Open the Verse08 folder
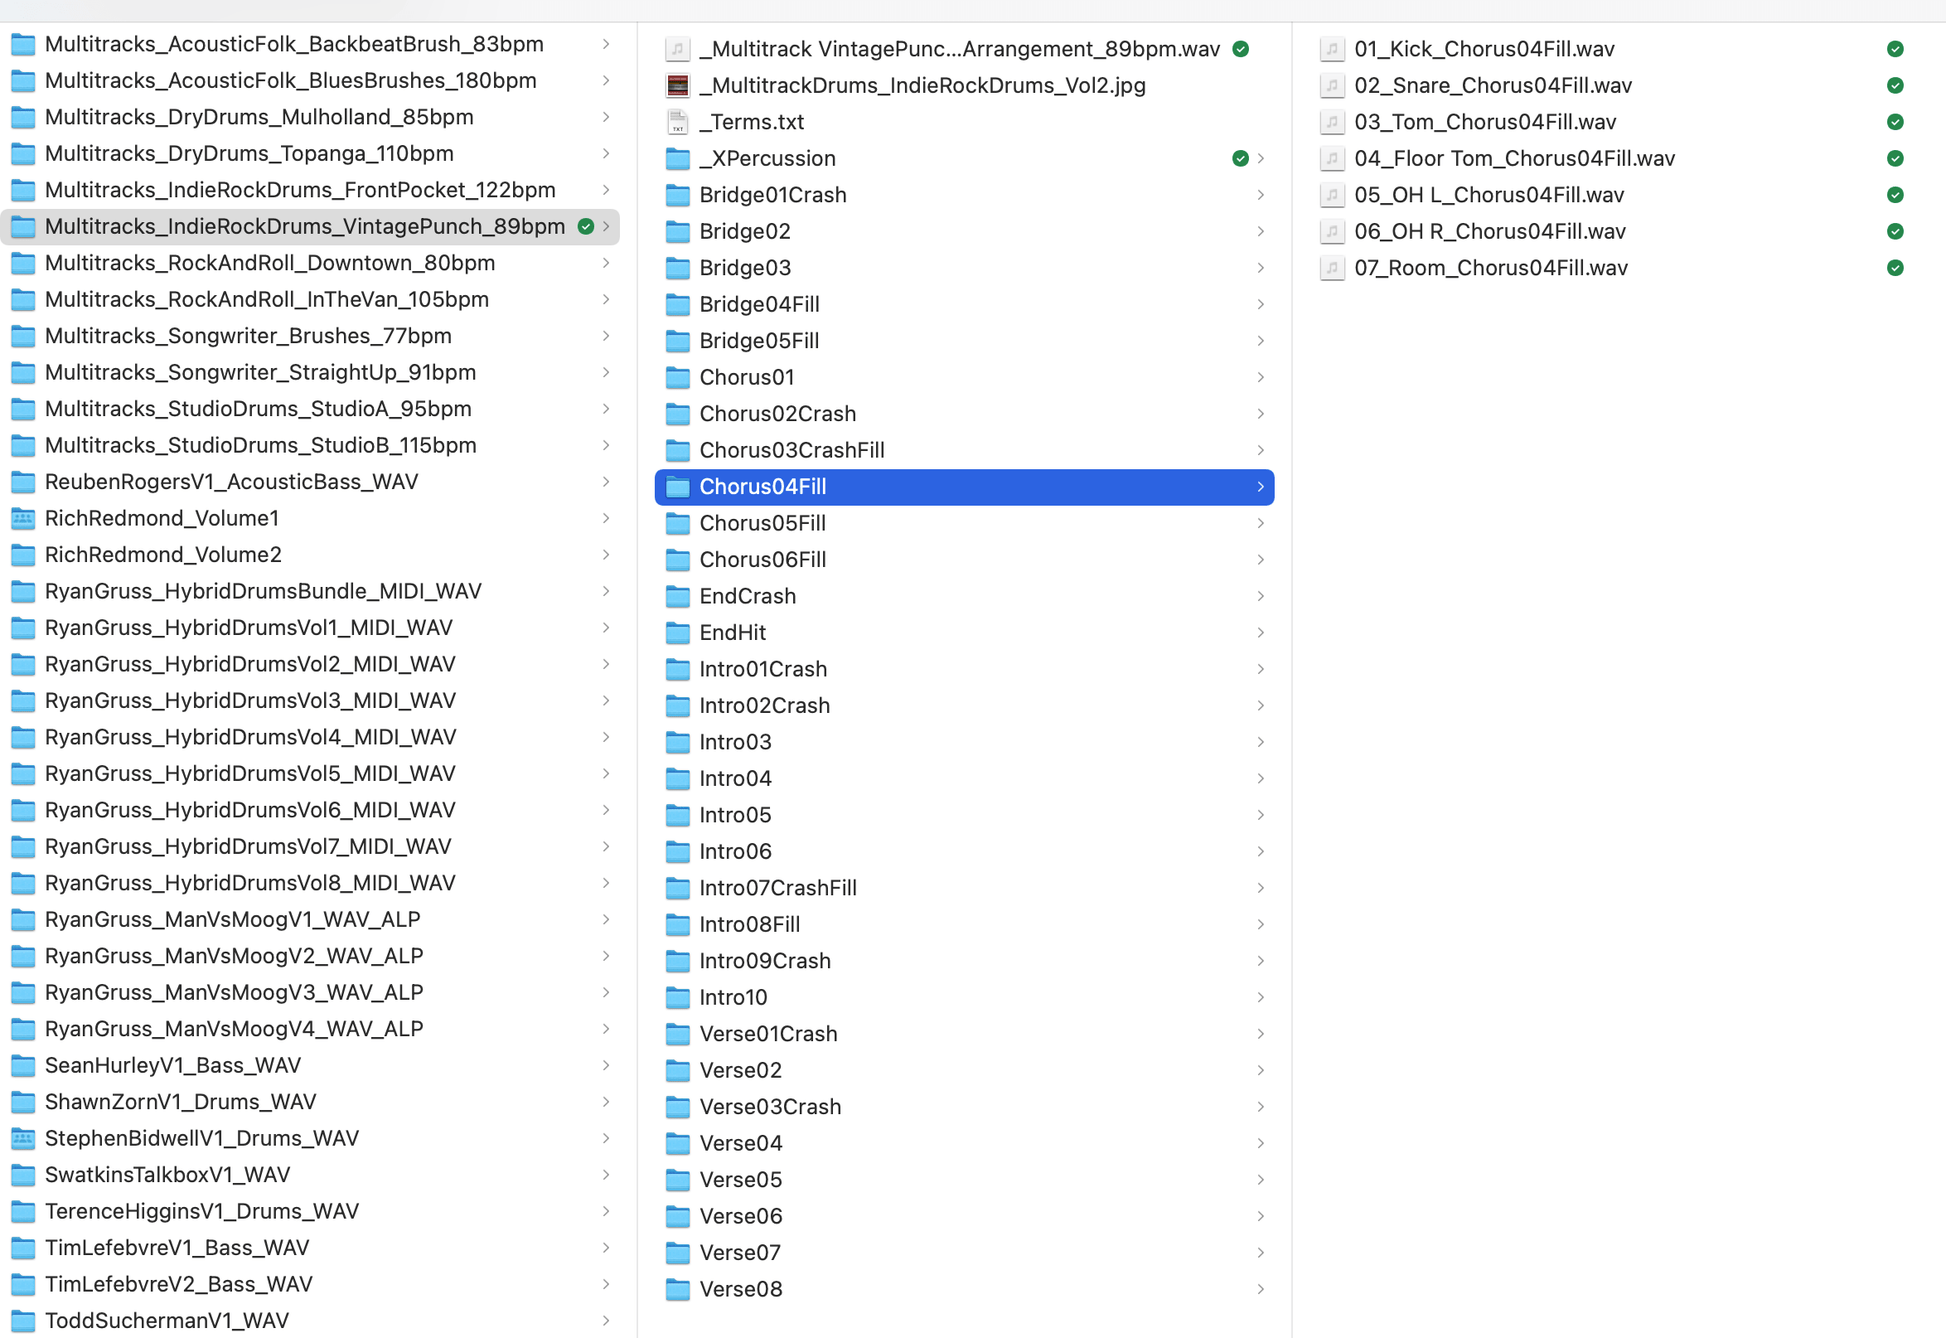 (740, 1289)
